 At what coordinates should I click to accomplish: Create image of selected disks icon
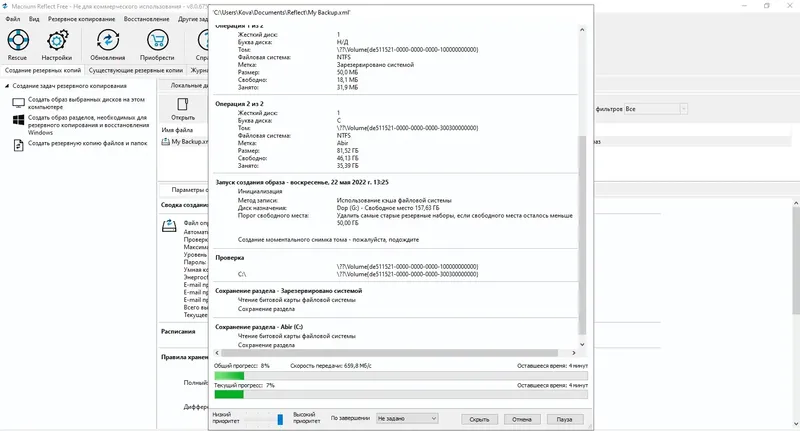click(x=18, y=103)
